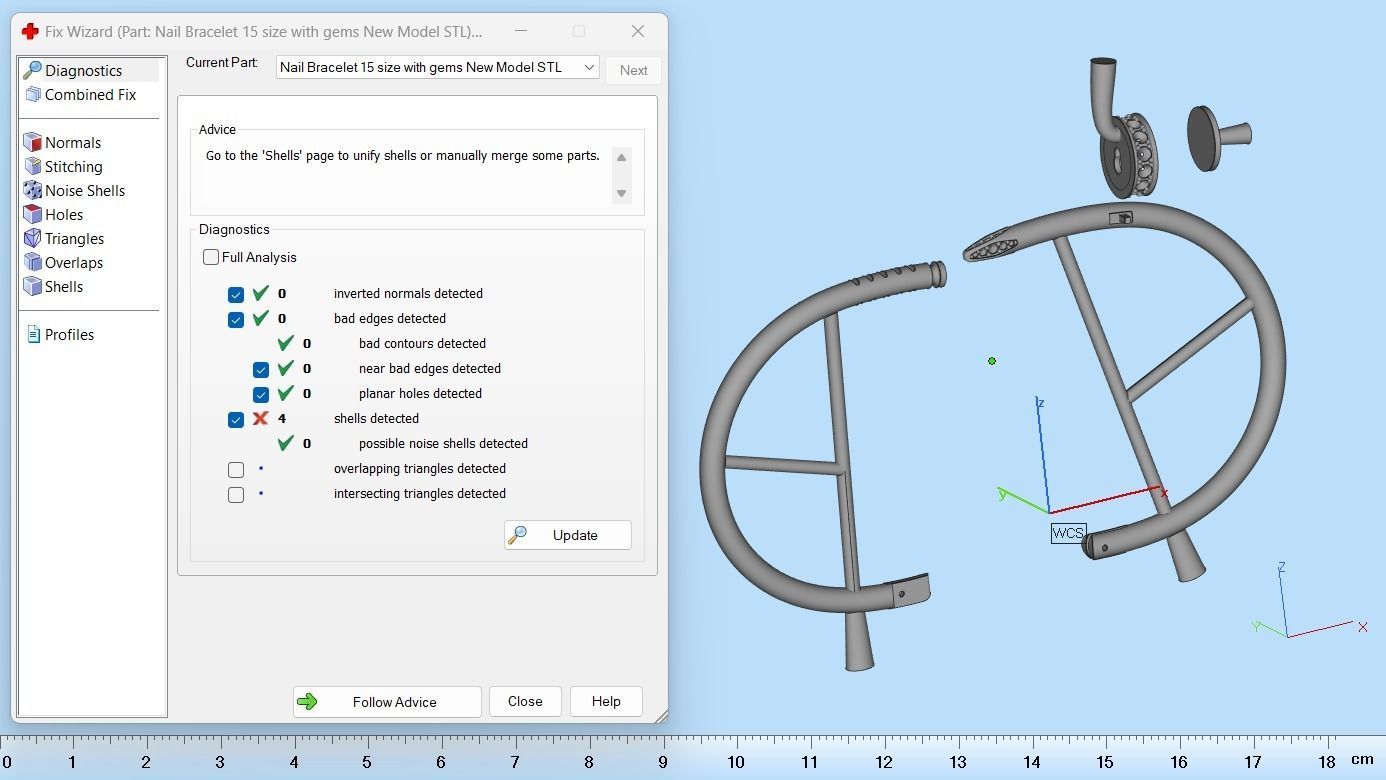The image size is (1386, 780).
Task: Click the WCS label in viewport
Action: click(1068, 533)
